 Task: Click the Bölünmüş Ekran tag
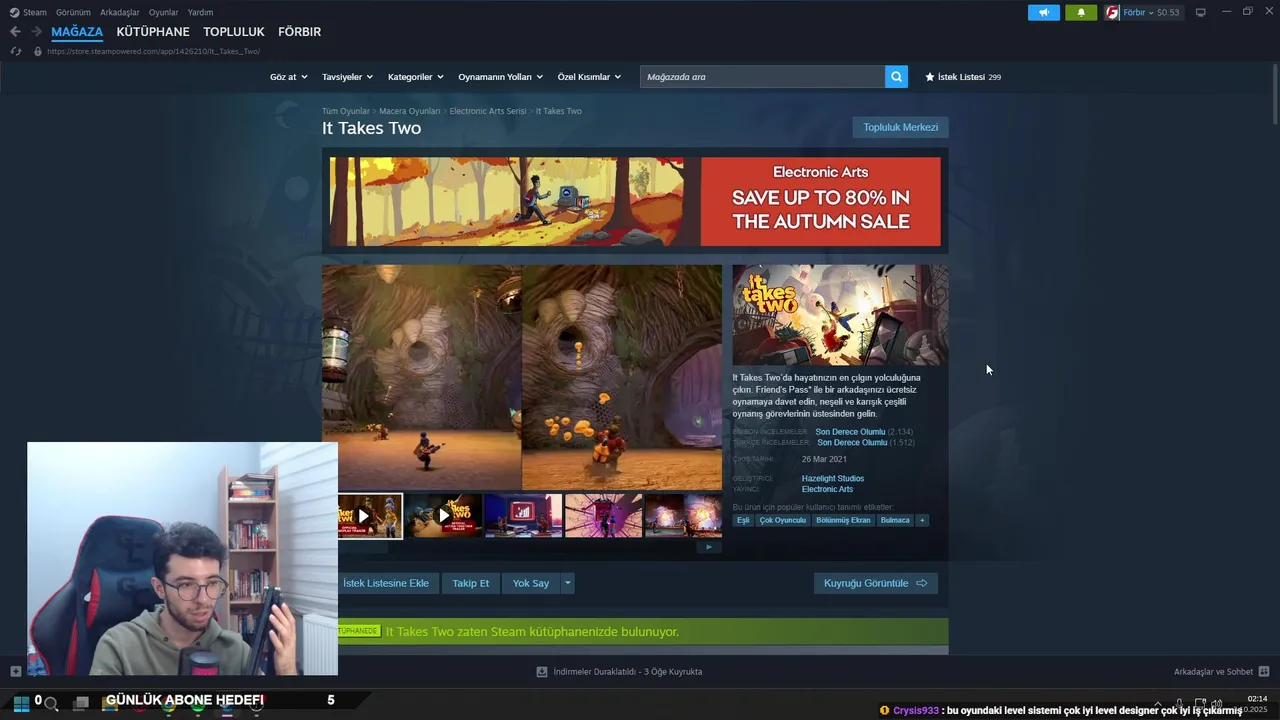(x=843, y=520)
